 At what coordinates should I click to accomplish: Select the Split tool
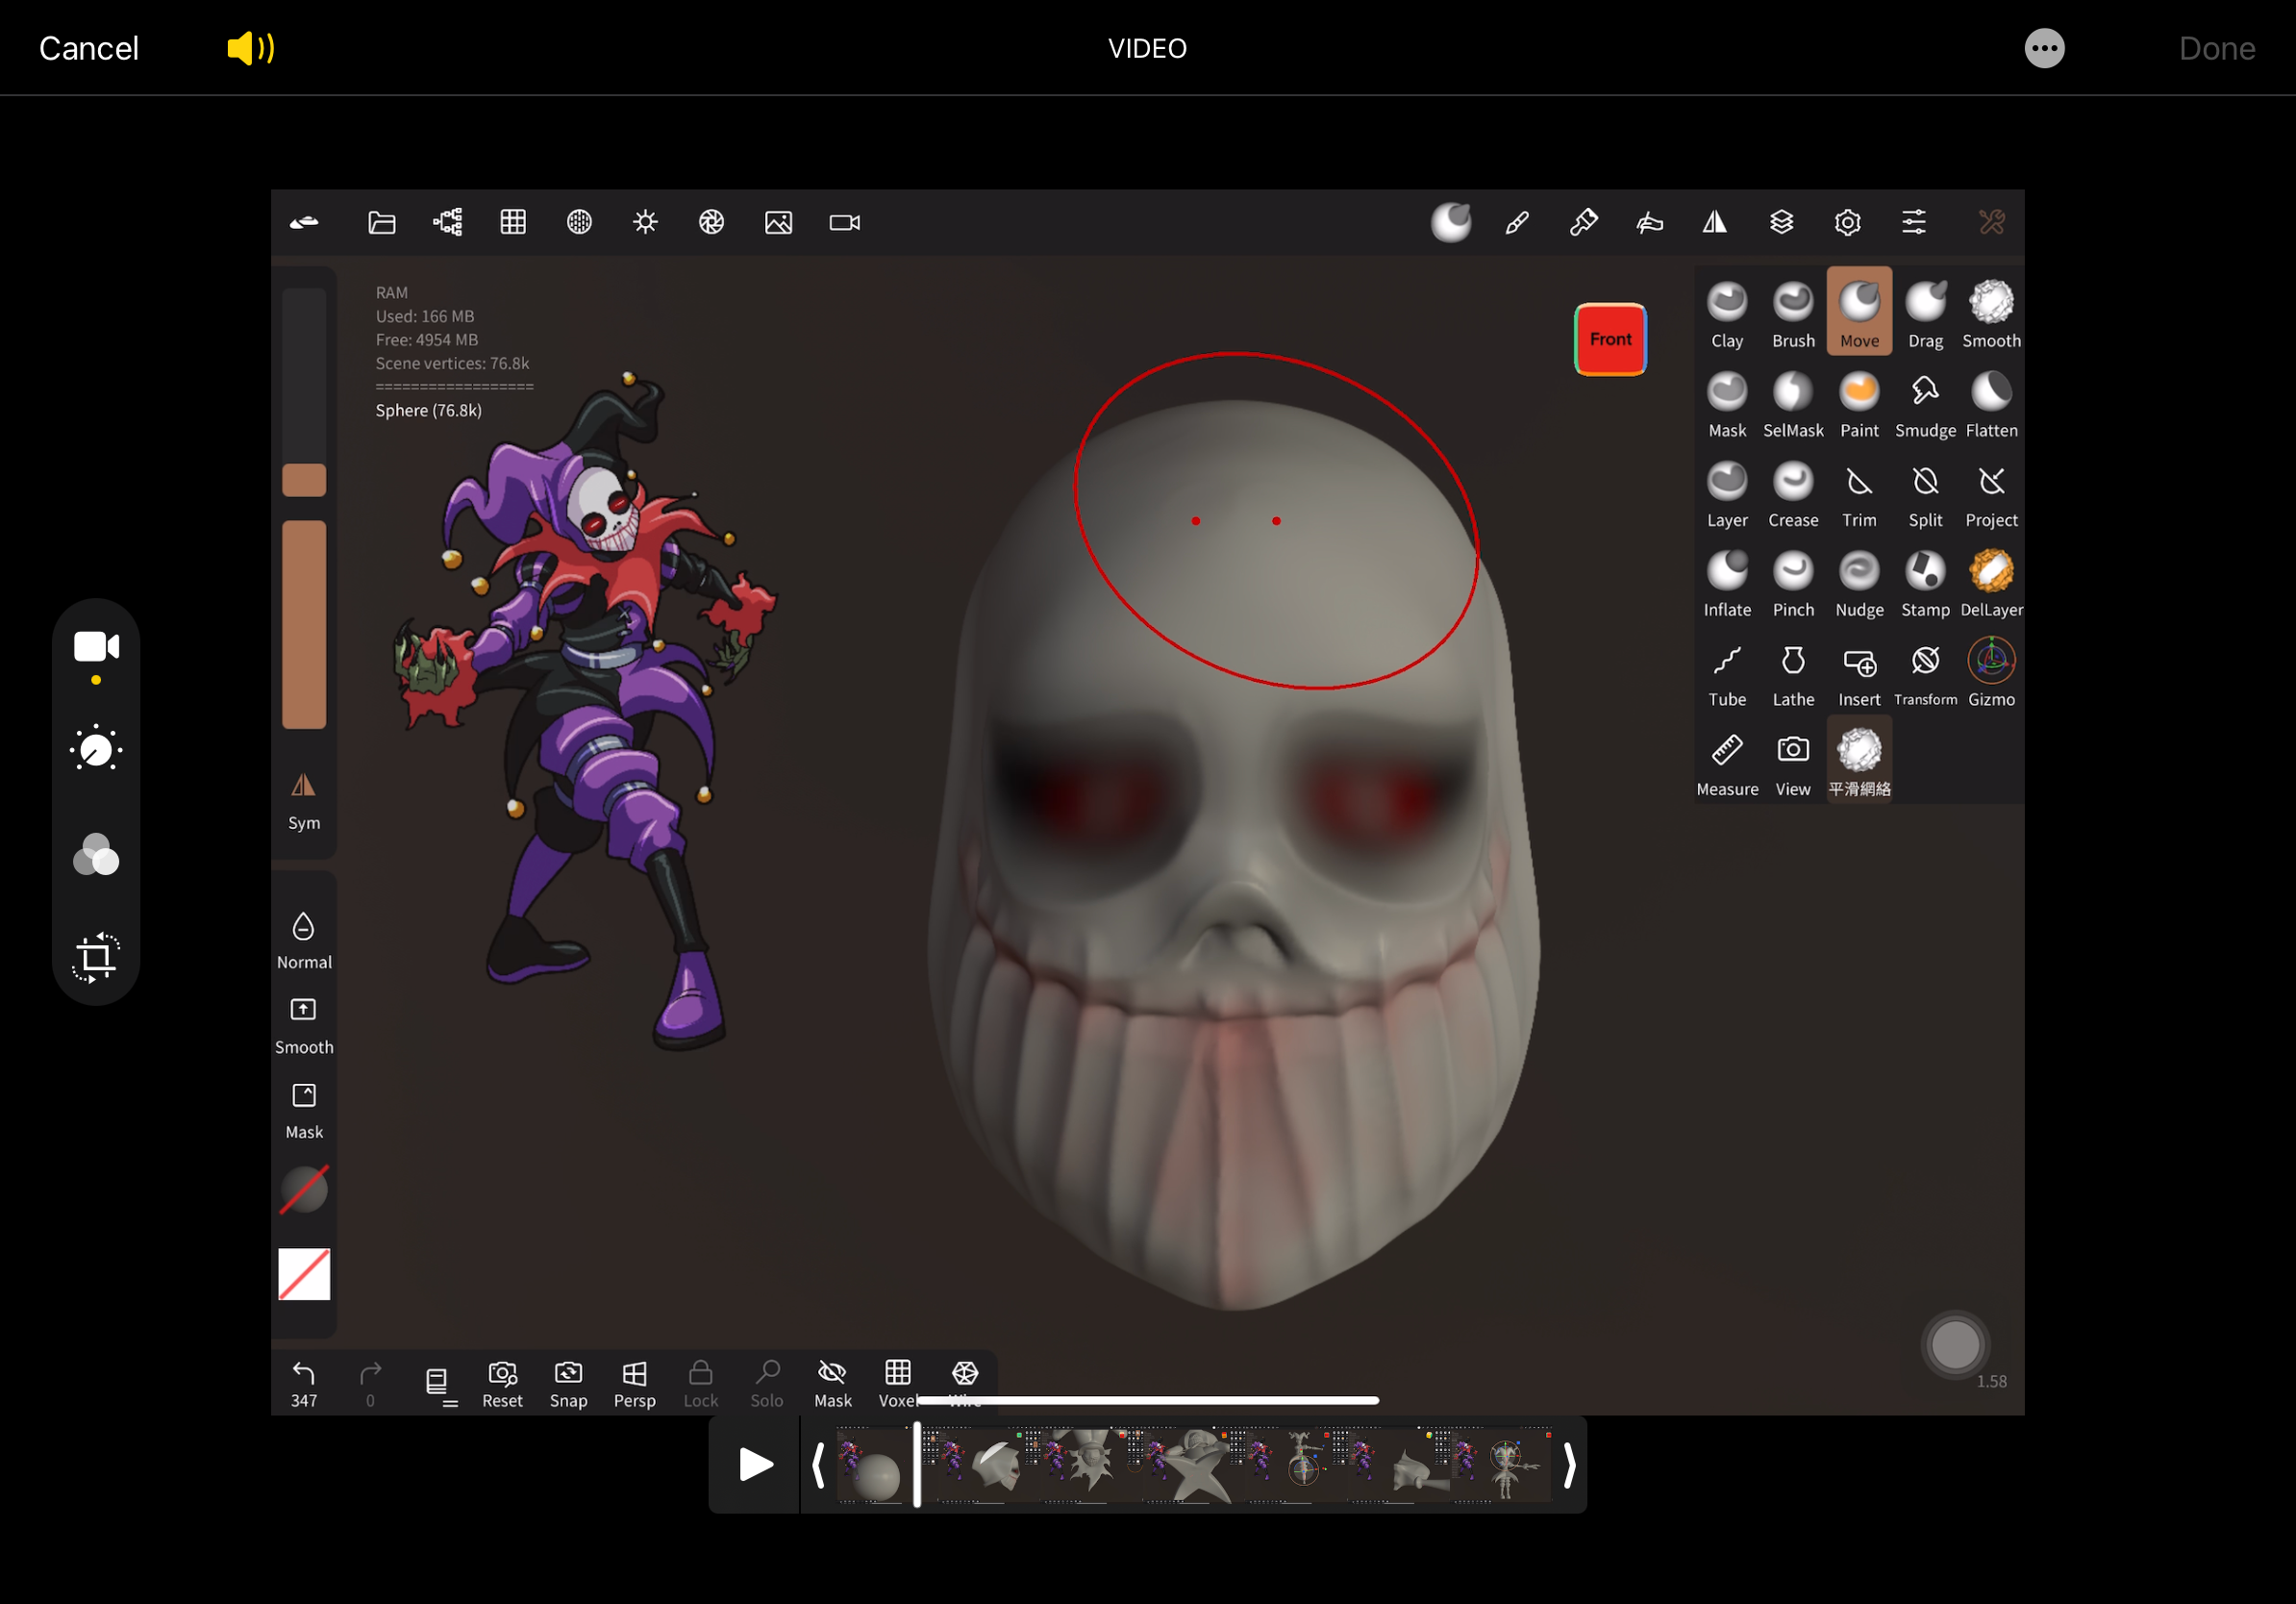tap(1924, 494)
